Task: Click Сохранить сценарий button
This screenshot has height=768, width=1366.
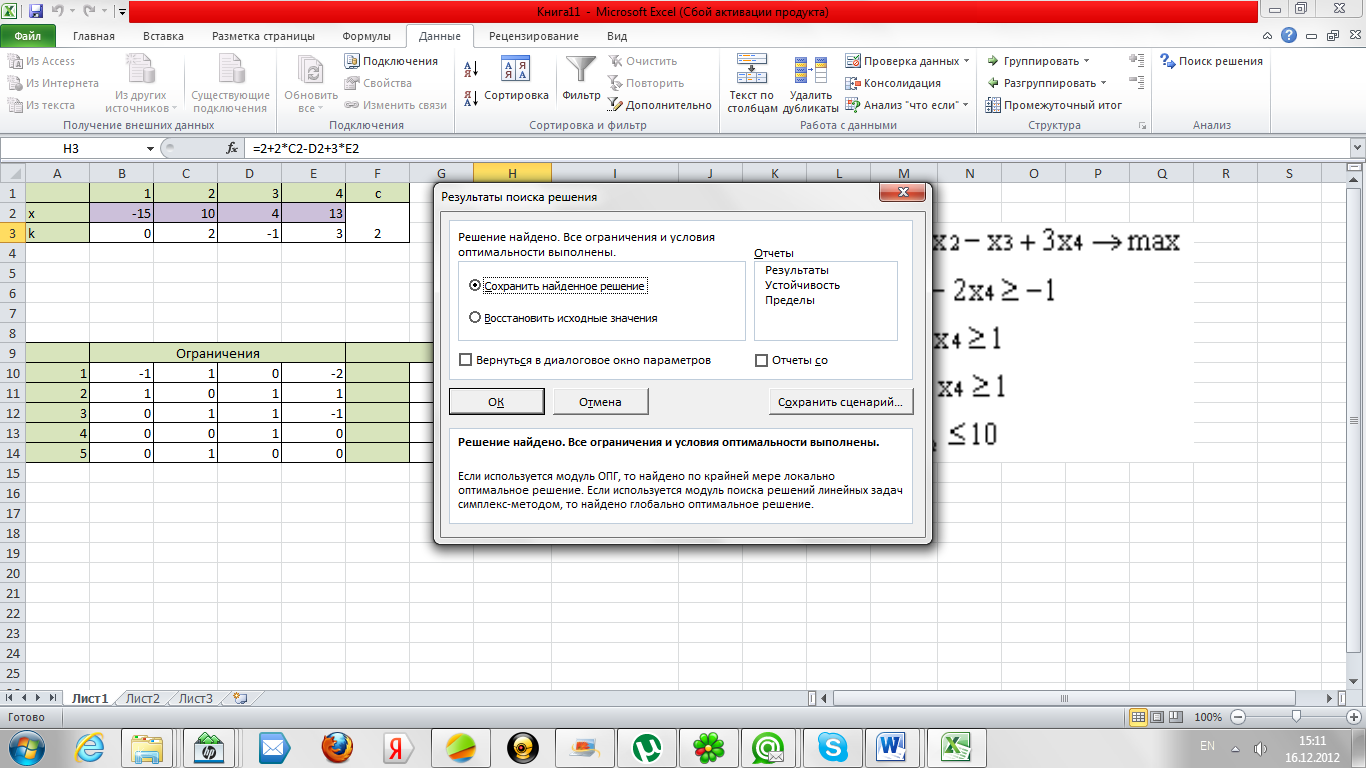Action: coord(840,402)
